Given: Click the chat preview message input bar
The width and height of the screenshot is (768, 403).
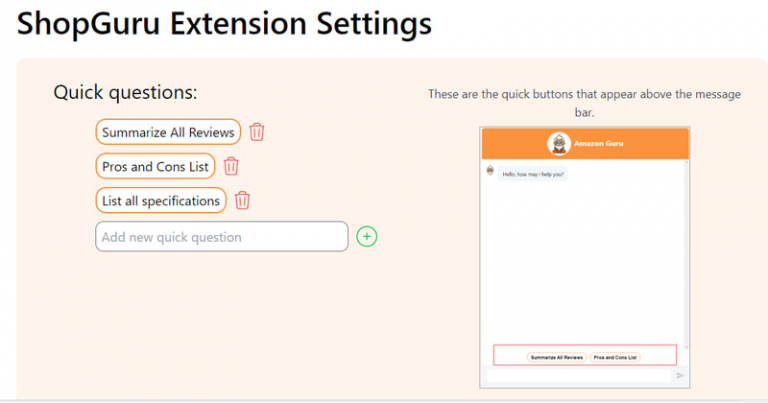Looking at the screenshot, I should coord(577,376).
